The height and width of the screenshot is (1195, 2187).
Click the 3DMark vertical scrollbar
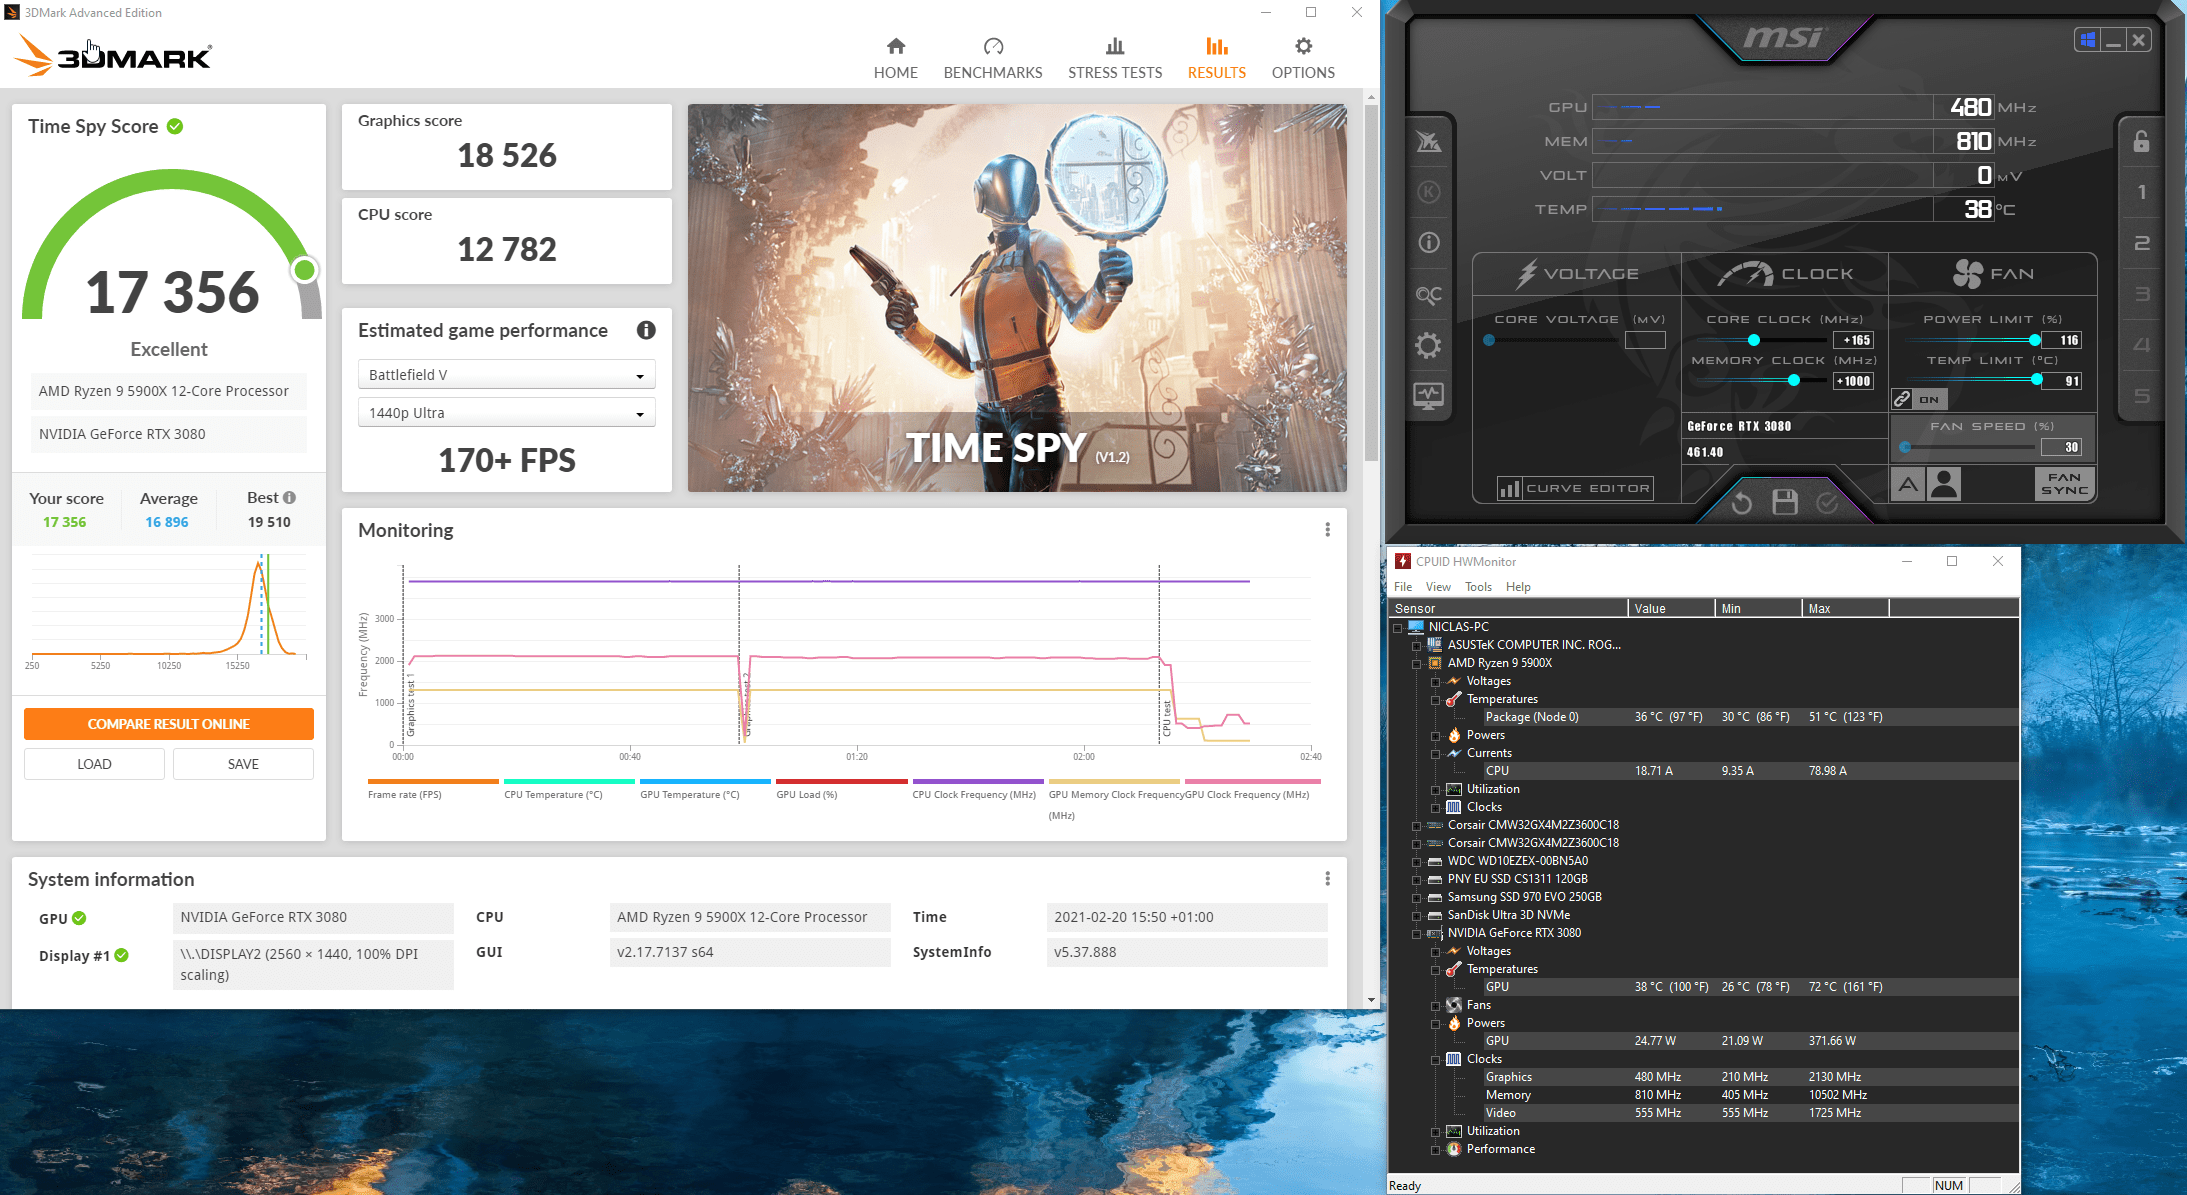point(1371,284)
